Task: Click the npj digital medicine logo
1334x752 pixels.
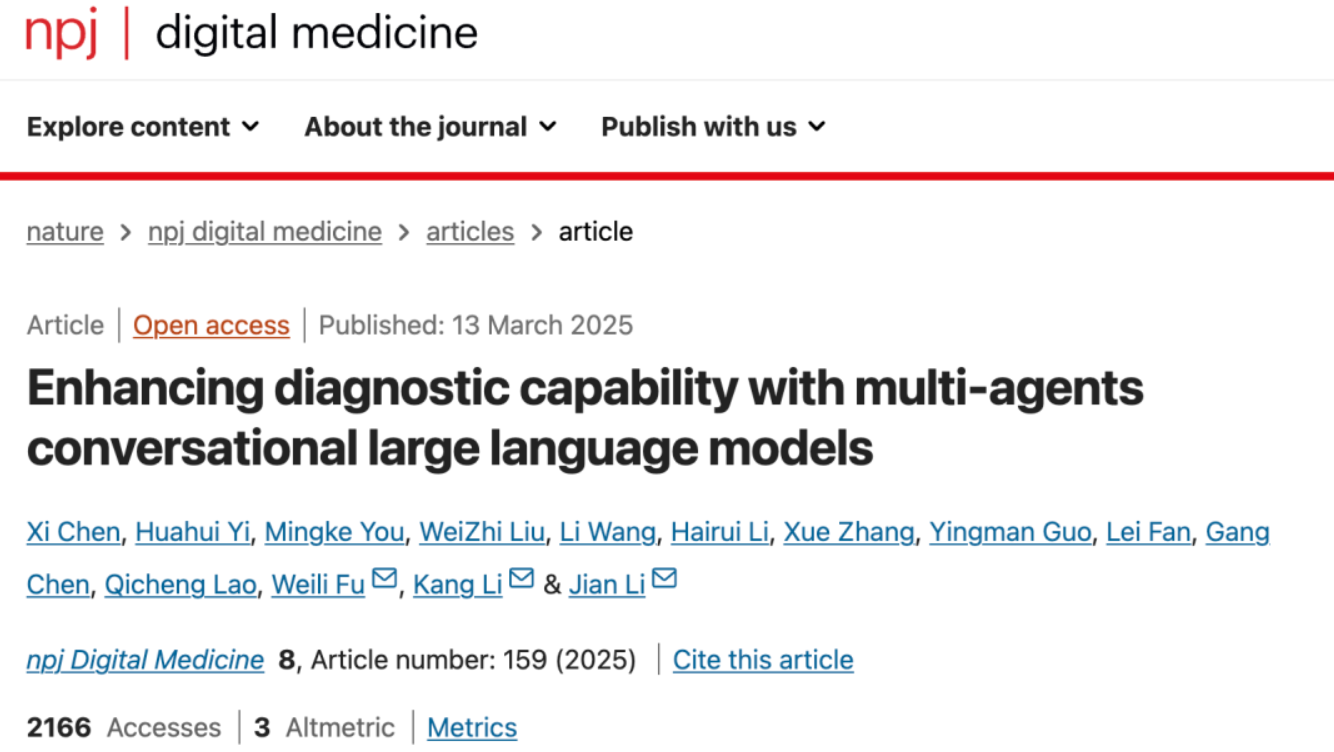Action: [x=252, y=33]
